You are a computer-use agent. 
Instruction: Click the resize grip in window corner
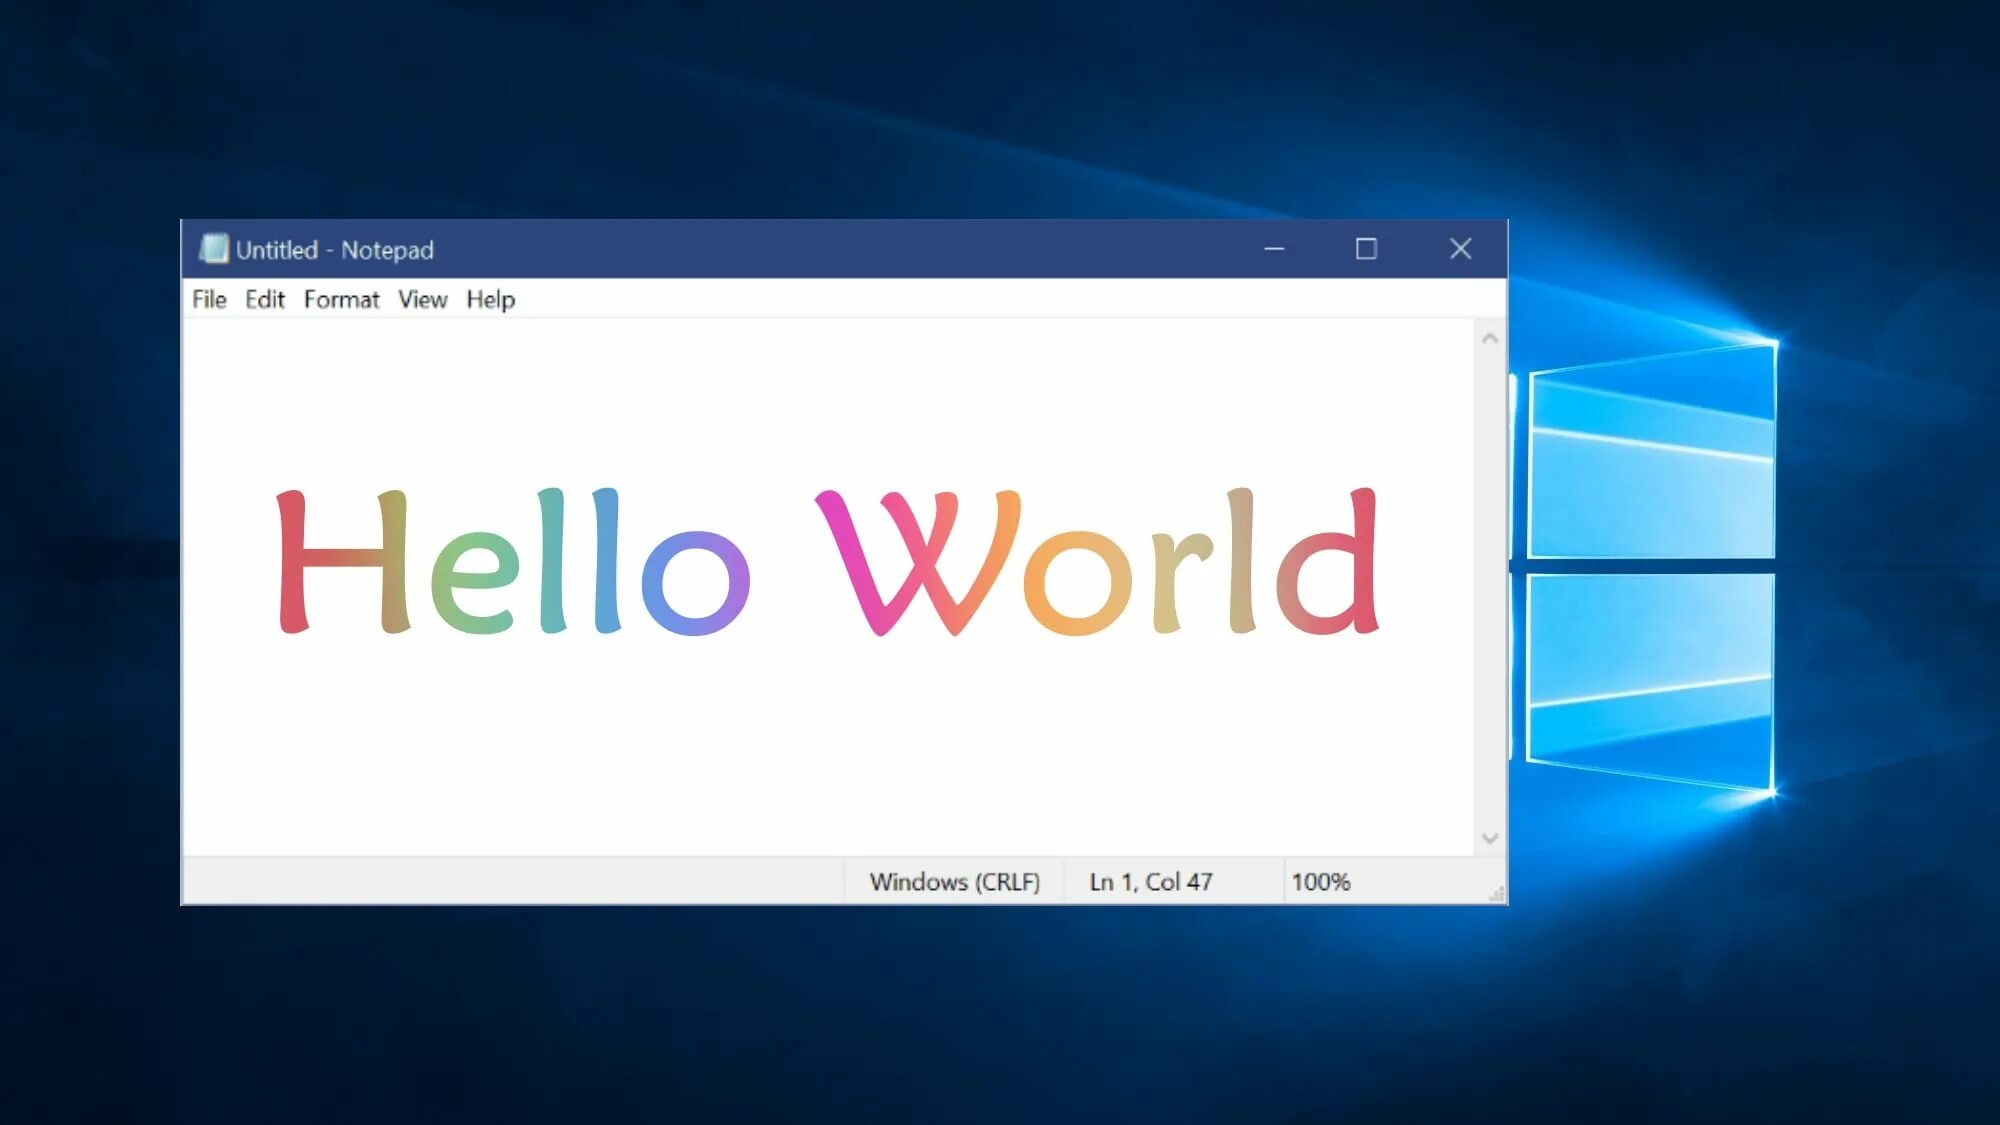1496,893
